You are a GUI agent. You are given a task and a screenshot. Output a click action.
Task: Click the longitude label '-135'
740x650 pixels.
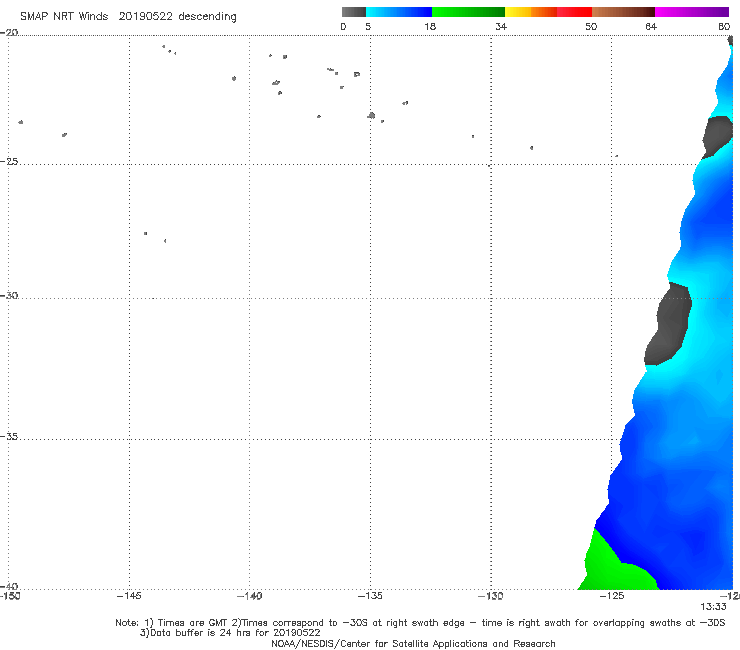(x=370, y=596)
